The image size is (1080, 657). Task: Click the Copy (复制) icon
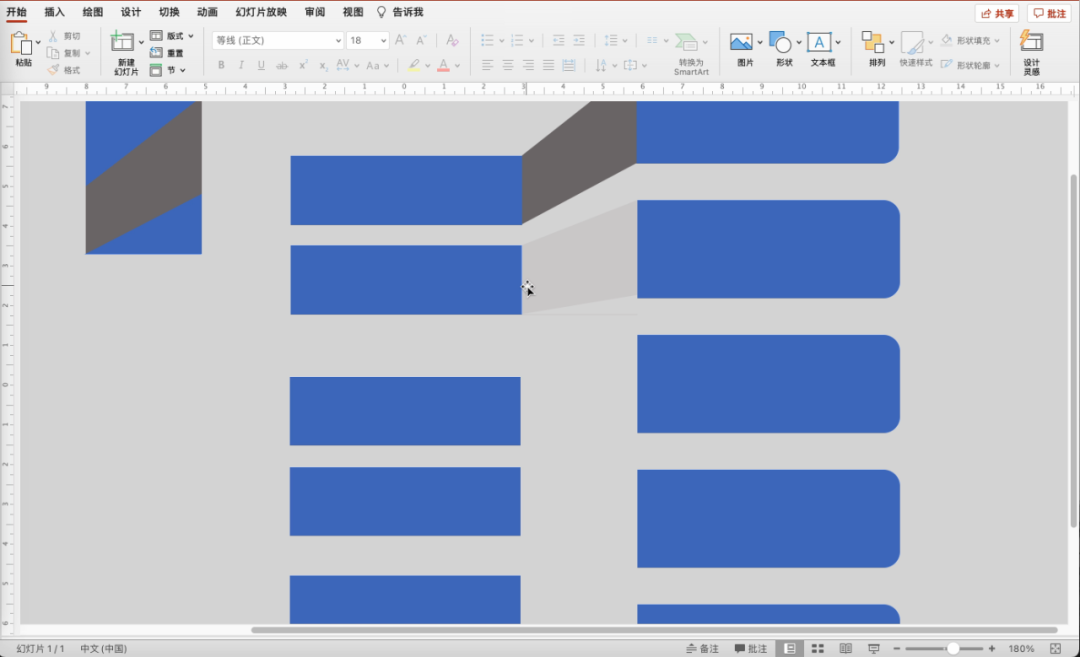[x=53, y=53]
